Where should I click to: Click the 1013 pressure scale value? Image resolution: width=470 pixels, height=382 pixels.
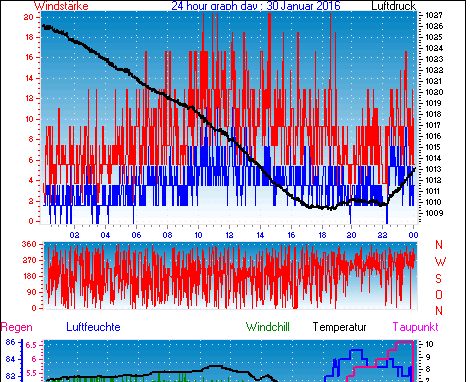click(x=434, y=169)
